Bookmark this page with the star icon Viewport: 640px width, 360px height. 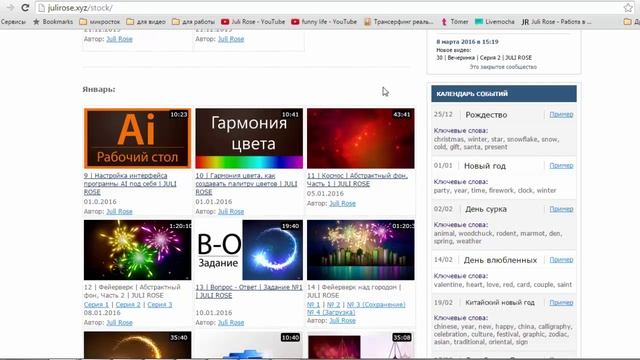point(628,7)
